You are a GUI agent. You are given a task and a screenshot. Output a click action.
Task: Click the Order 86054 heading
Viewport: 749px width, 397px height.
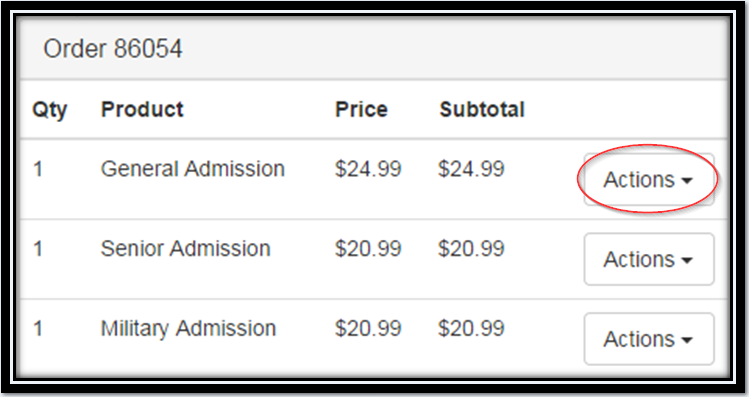pyautogui.click(x=113, y=49)
